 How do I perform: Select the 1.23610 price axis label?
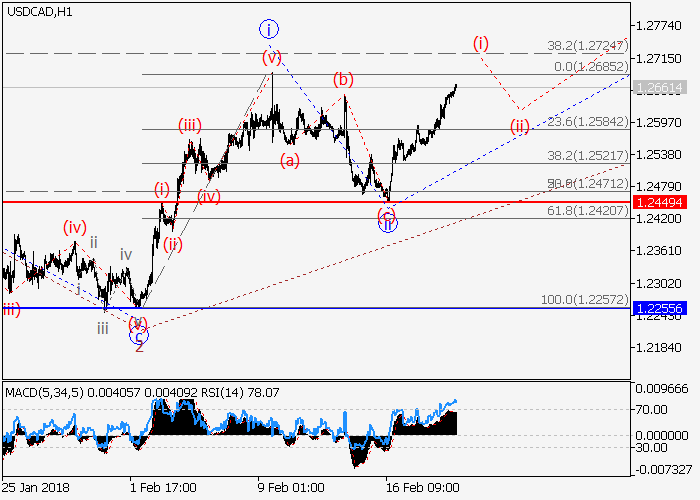tap(658, 251)
